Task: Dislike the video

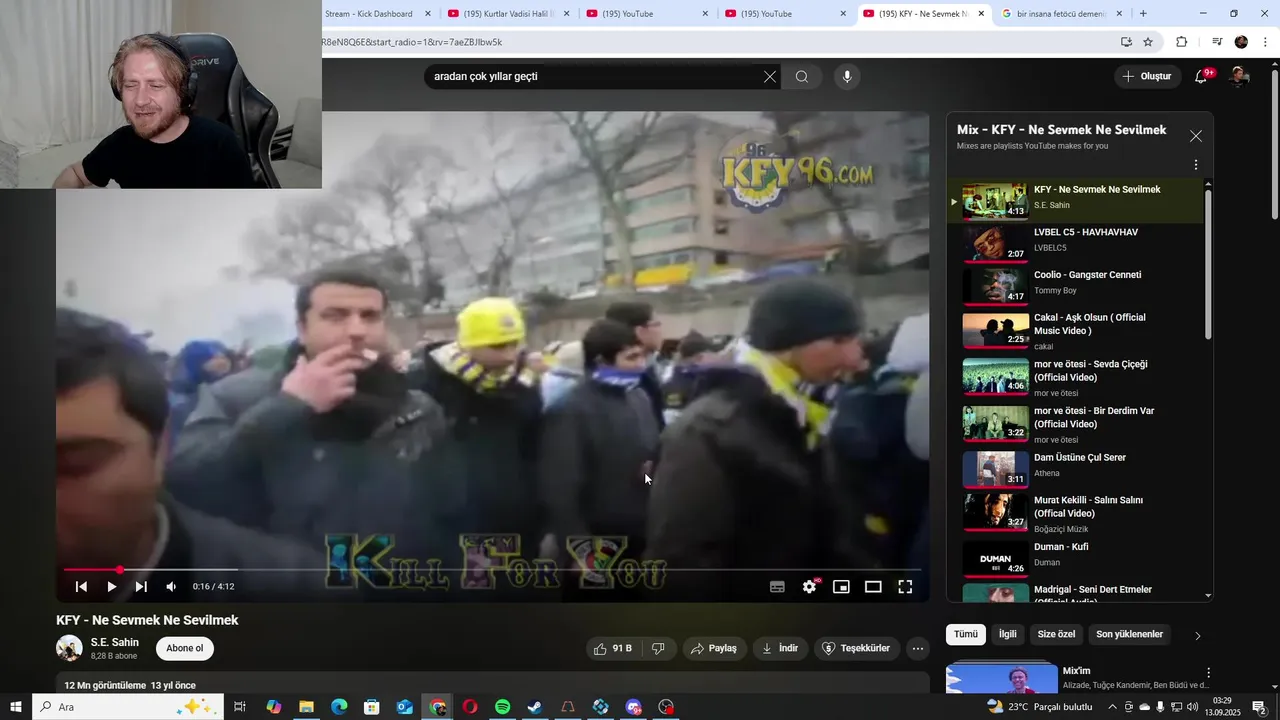Action: pyautogui.click(x=658, y=648)
